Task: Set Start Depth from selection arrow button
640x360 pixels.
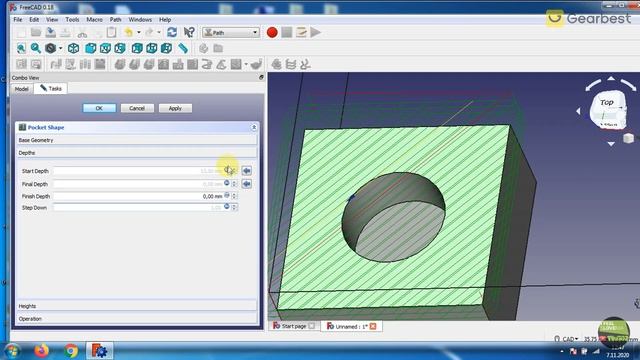Action: tap(247, 171)
